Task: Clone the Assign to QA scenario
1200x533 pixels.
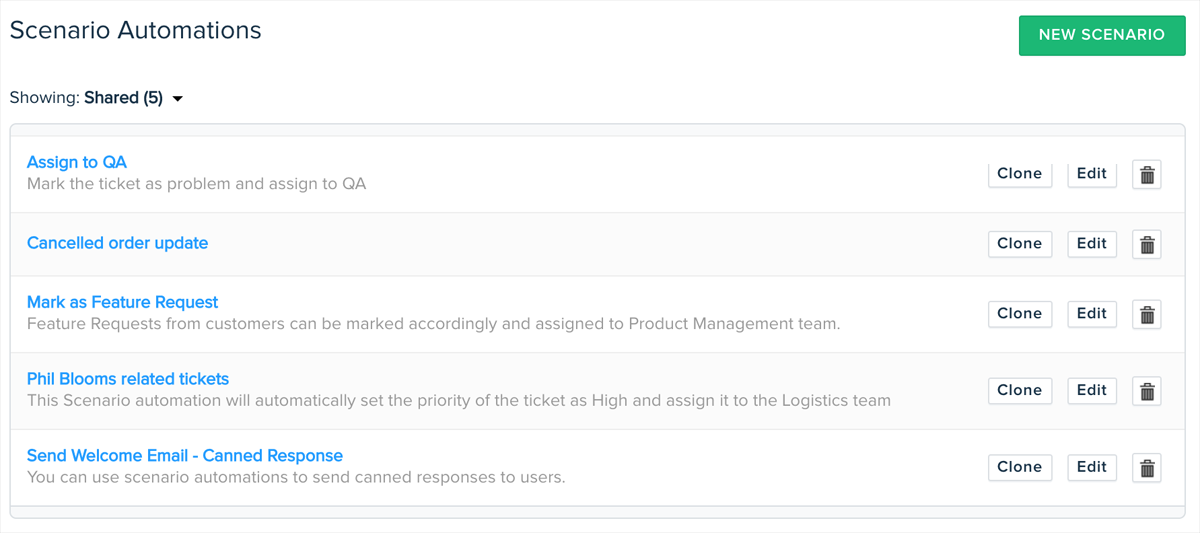Action: tap(1019, 174)
